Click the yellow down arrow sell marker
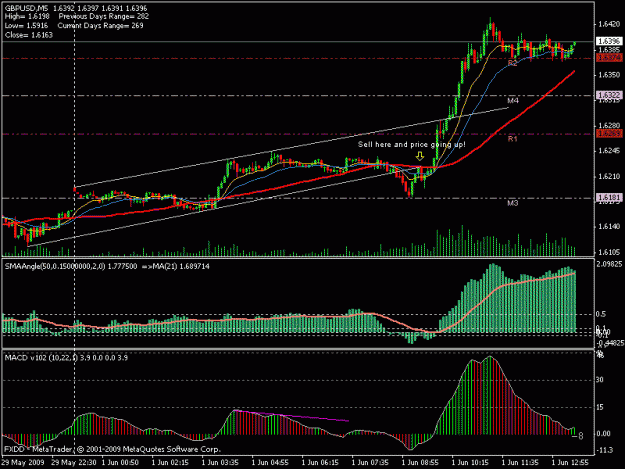 tap(420, 156)
